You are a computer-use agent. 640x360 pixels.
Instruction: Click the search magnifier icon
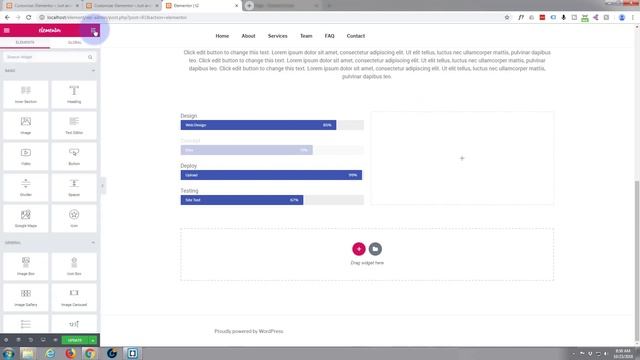tap(90, 57)
